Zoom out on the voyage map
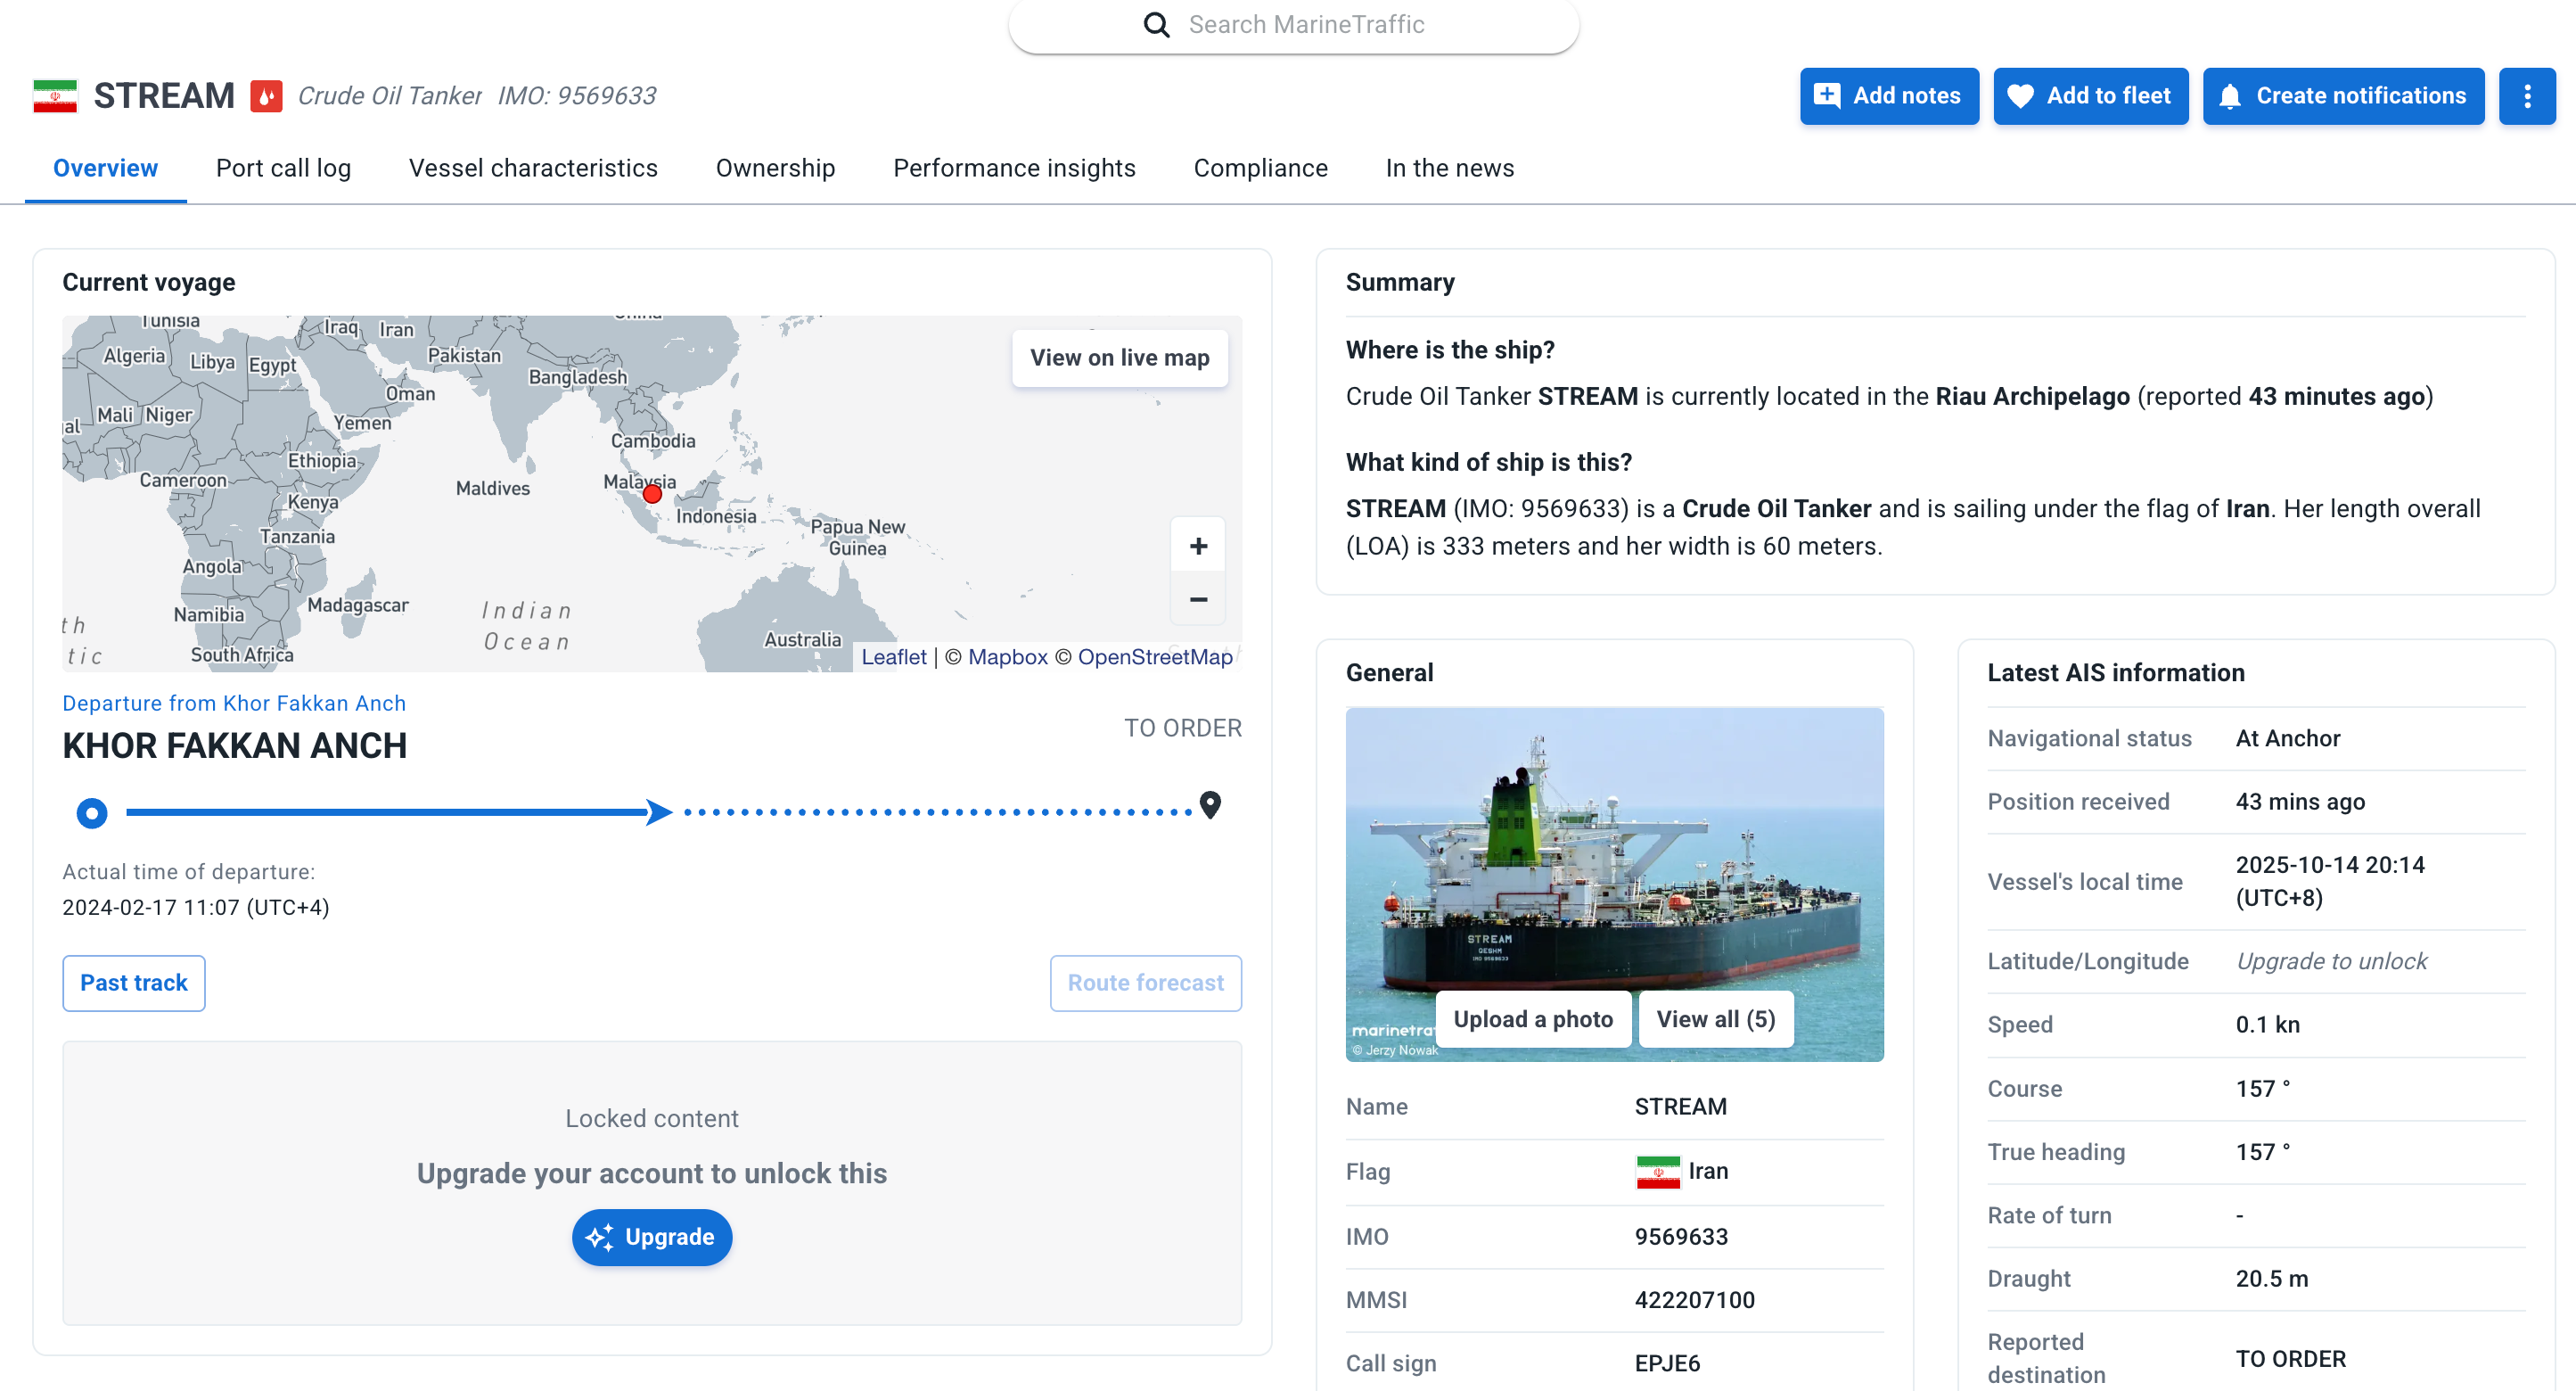This screenshot has height=1391, width=2576. pyautogui.click(x=1198, y=599)
